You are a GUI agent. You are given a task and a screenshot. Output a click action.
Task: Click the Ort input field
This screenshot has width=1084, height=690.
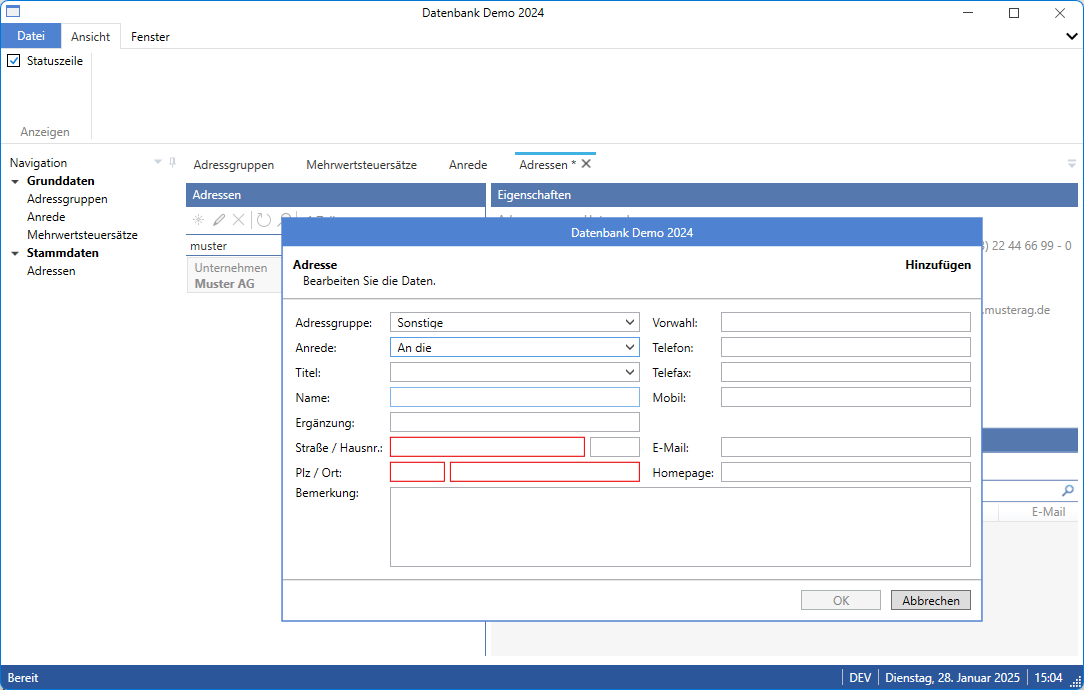point(545,472)
